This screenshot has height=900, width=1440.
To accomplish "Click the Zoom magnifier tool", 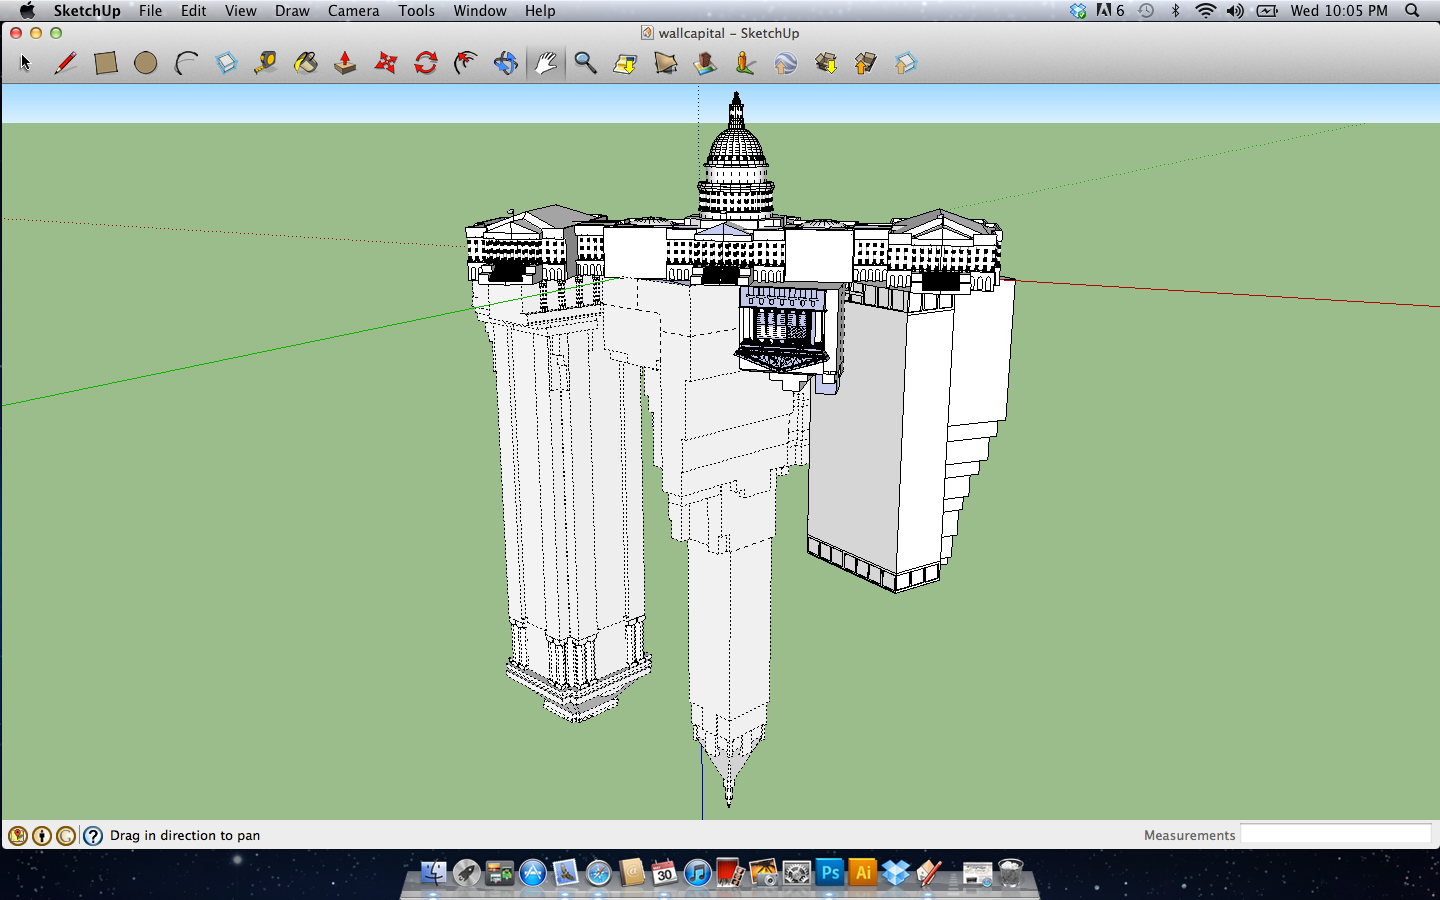I will [586, 63].
